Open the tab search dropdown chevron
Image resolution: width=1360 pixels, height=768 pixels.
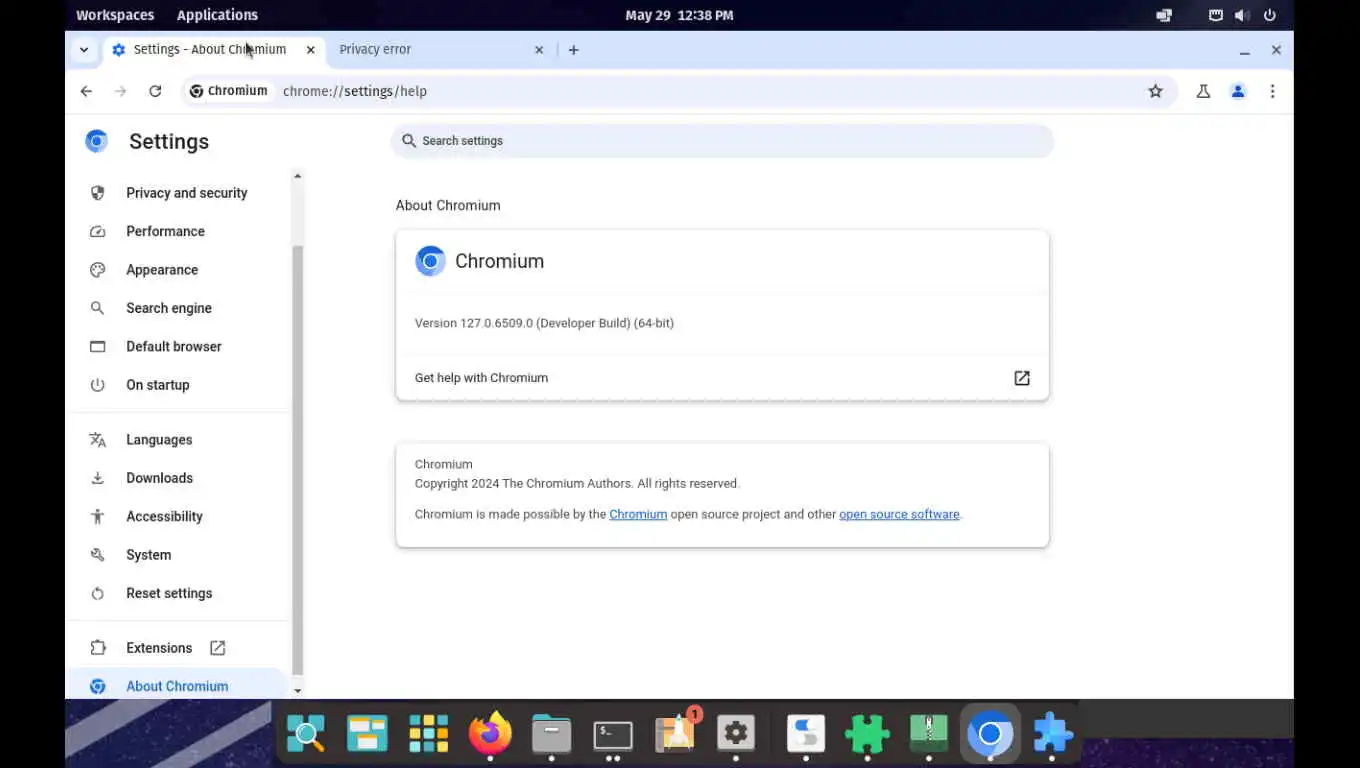[x=84, y=49]
